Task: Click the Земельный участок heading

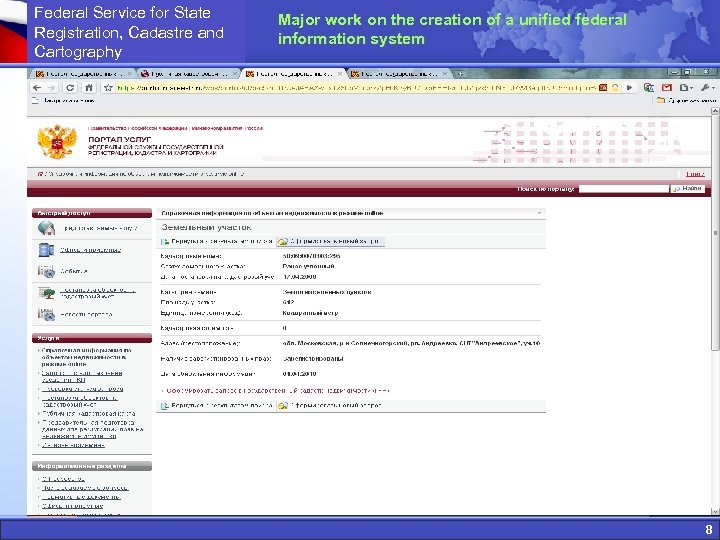Action: tap(206, 227)
